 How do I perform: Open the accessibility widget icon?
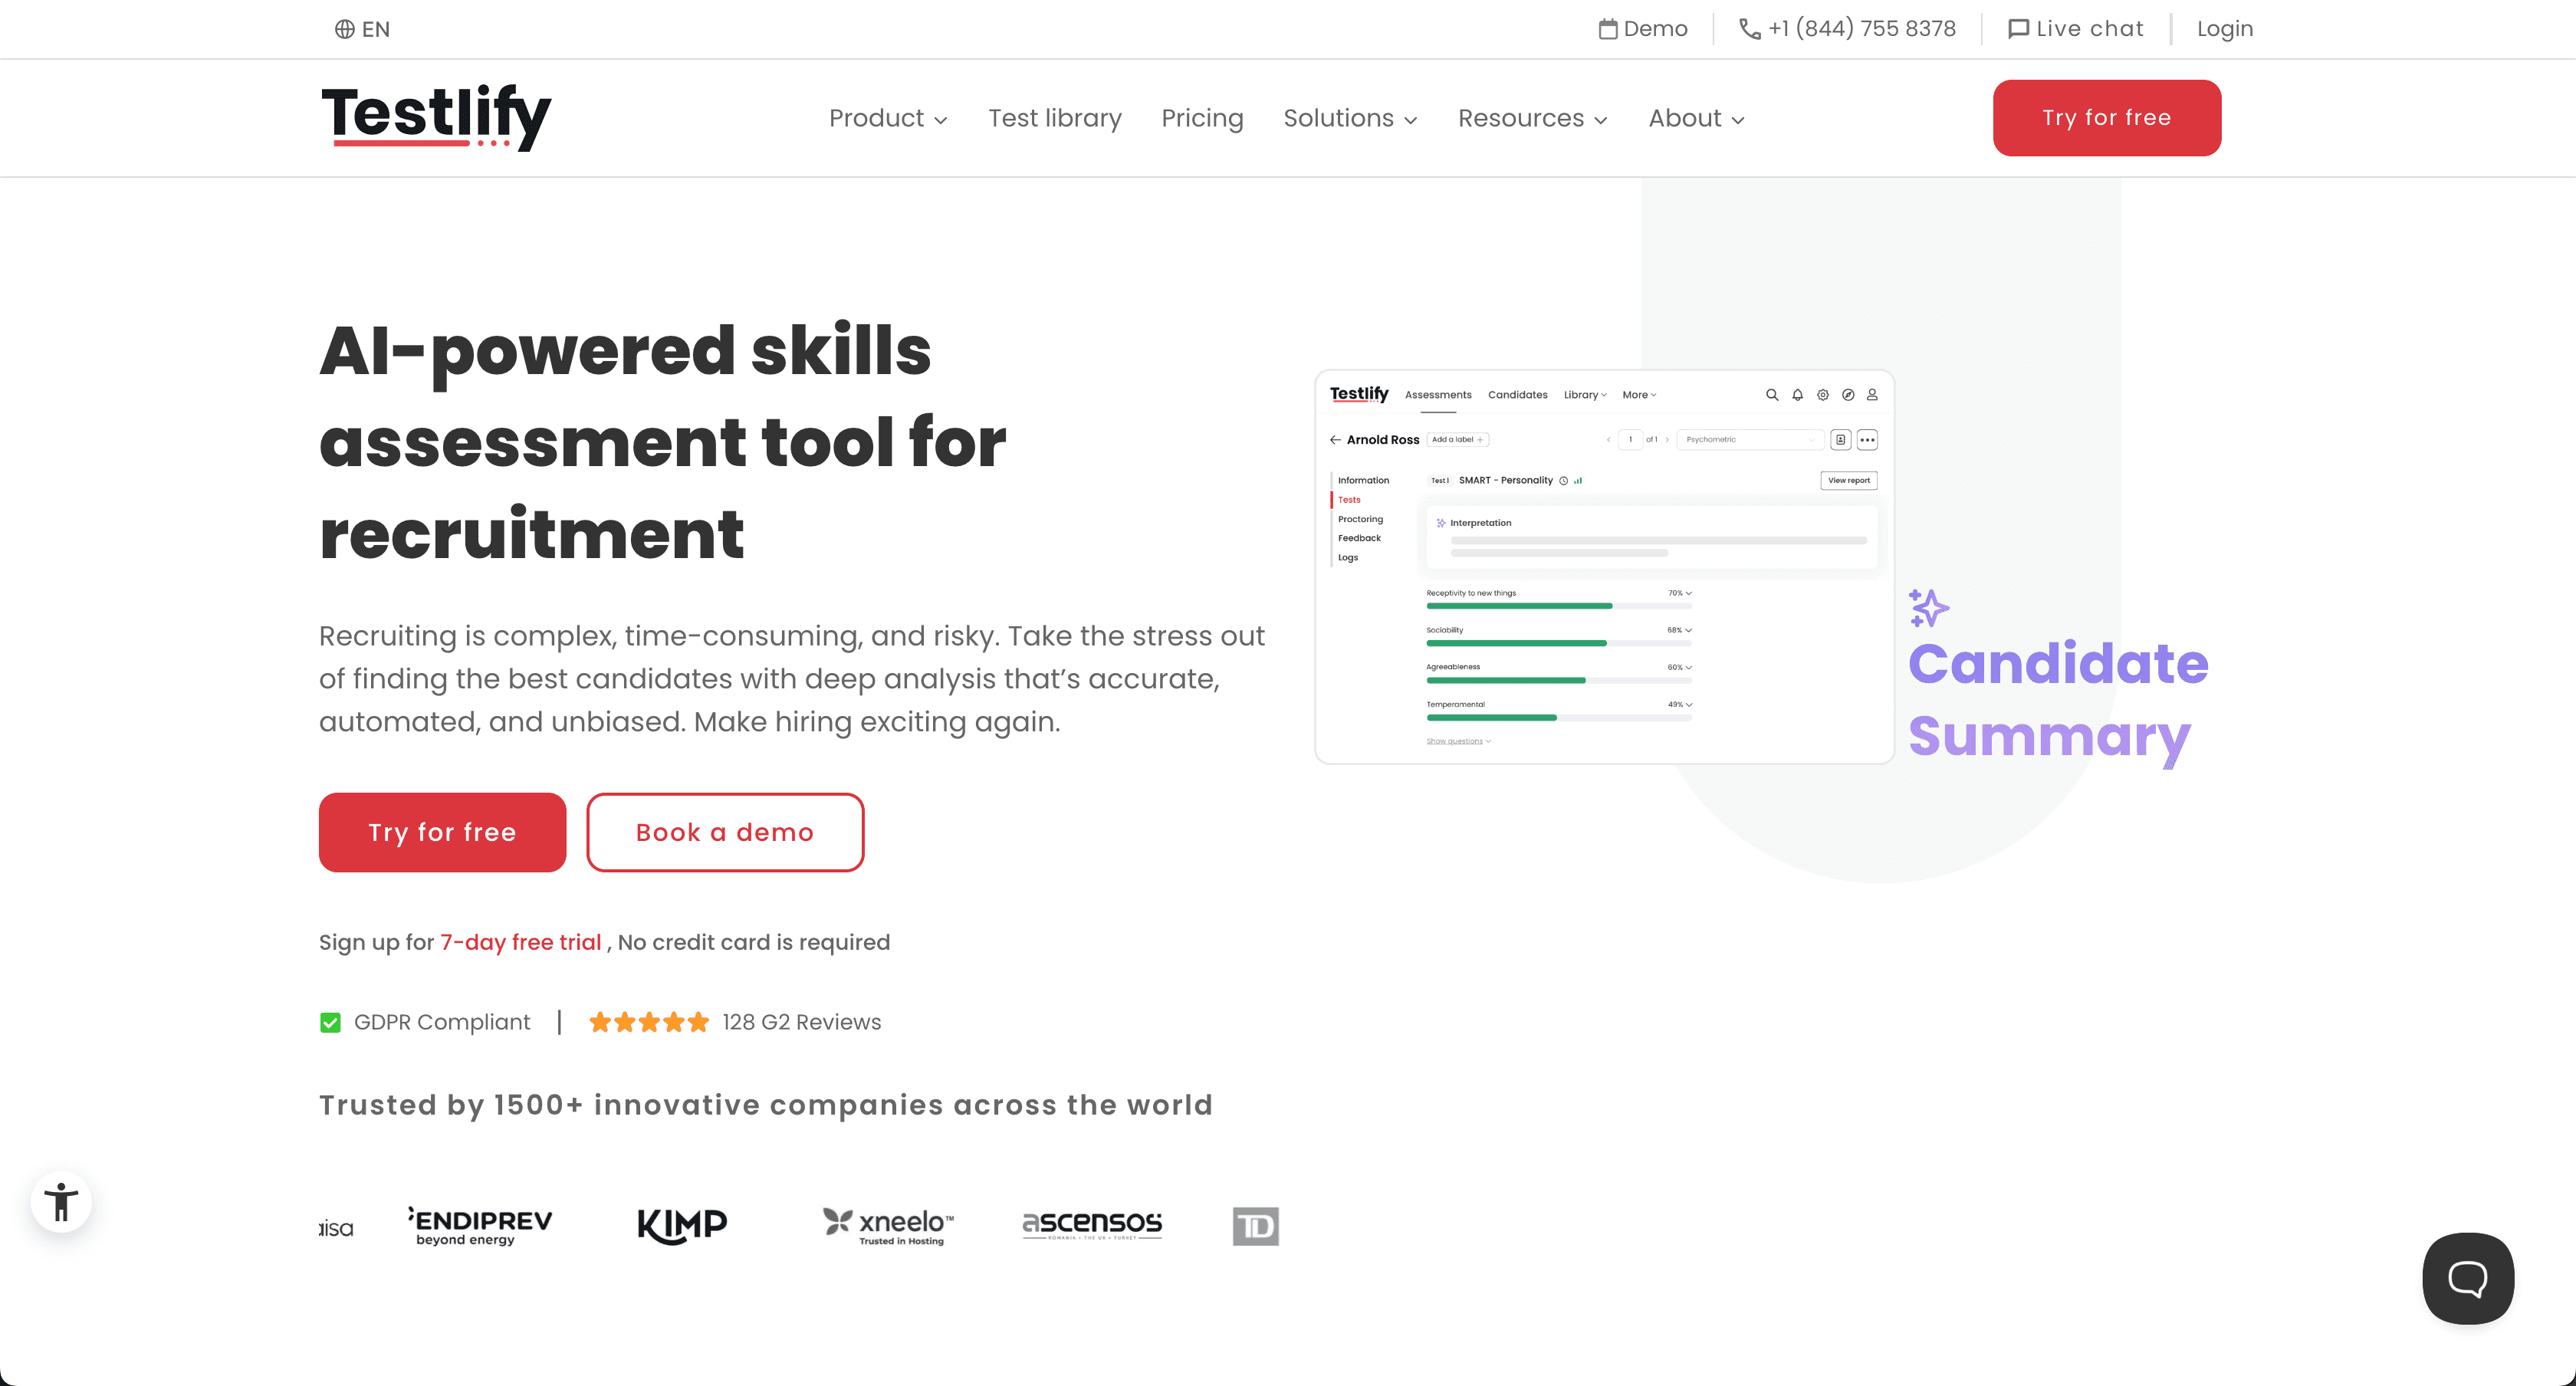click(61, 1201)
